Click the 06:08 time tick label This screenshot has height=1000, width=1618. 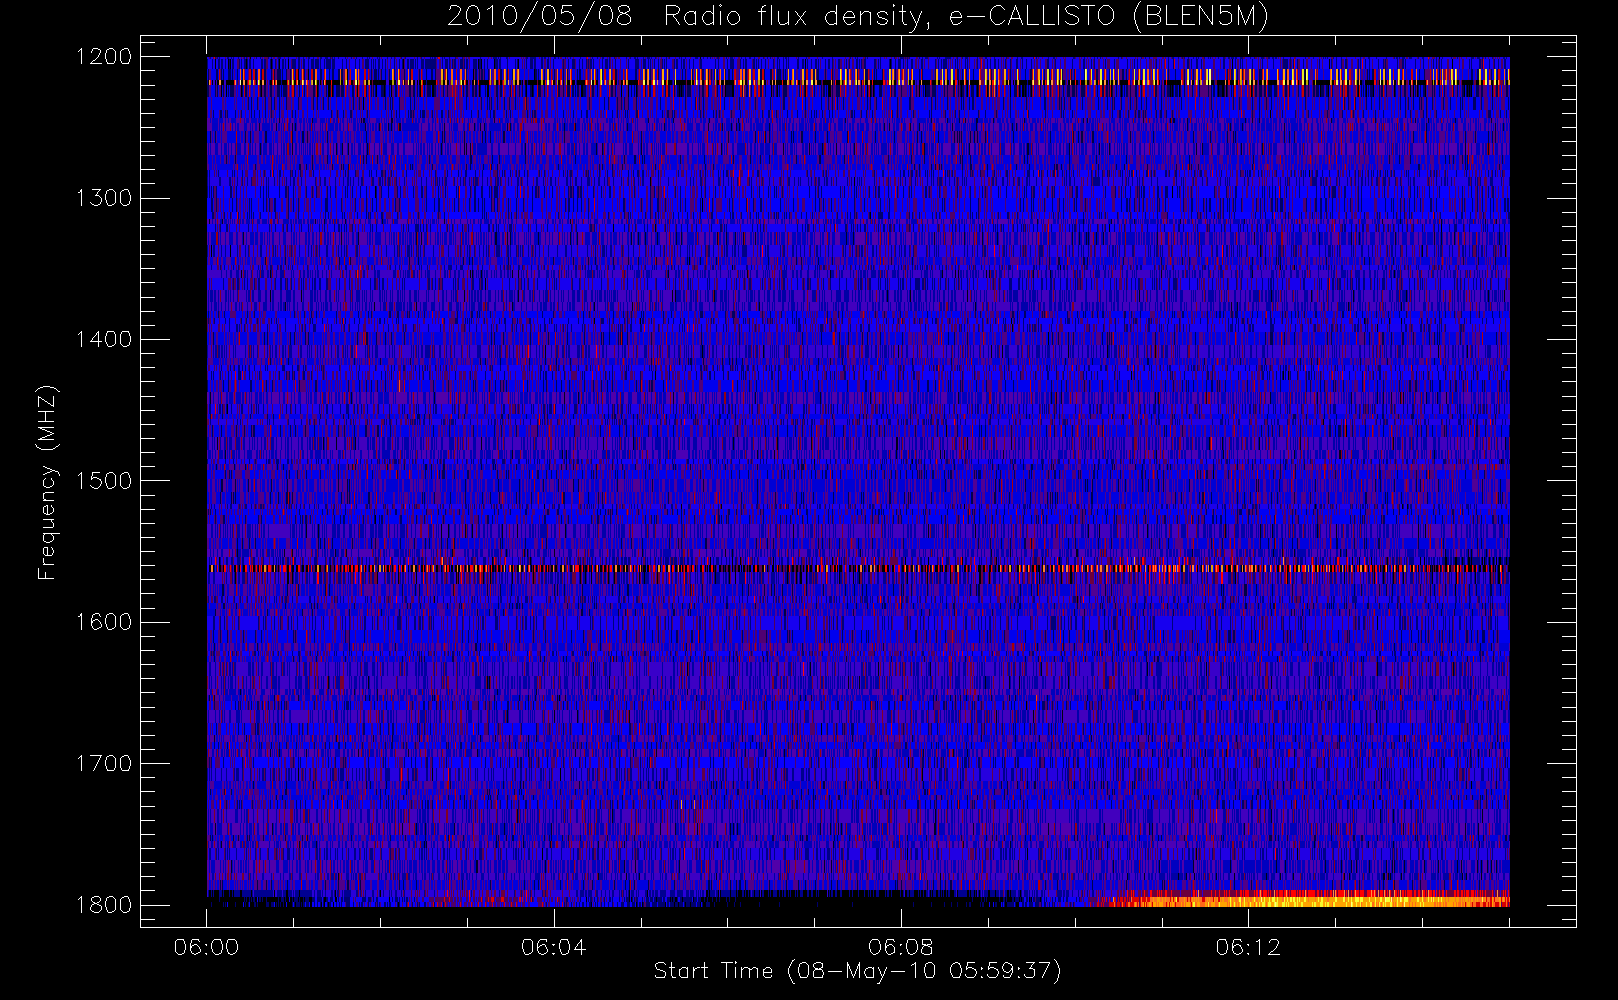pyautogui.click(x=901, y=947)
